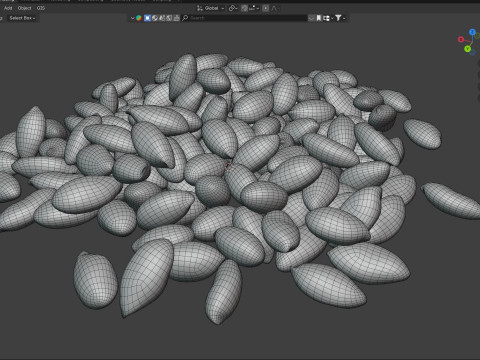The image size is (480, 360).
Task: Click the multicolor color-wheel icon
Action: coord(139,18)
